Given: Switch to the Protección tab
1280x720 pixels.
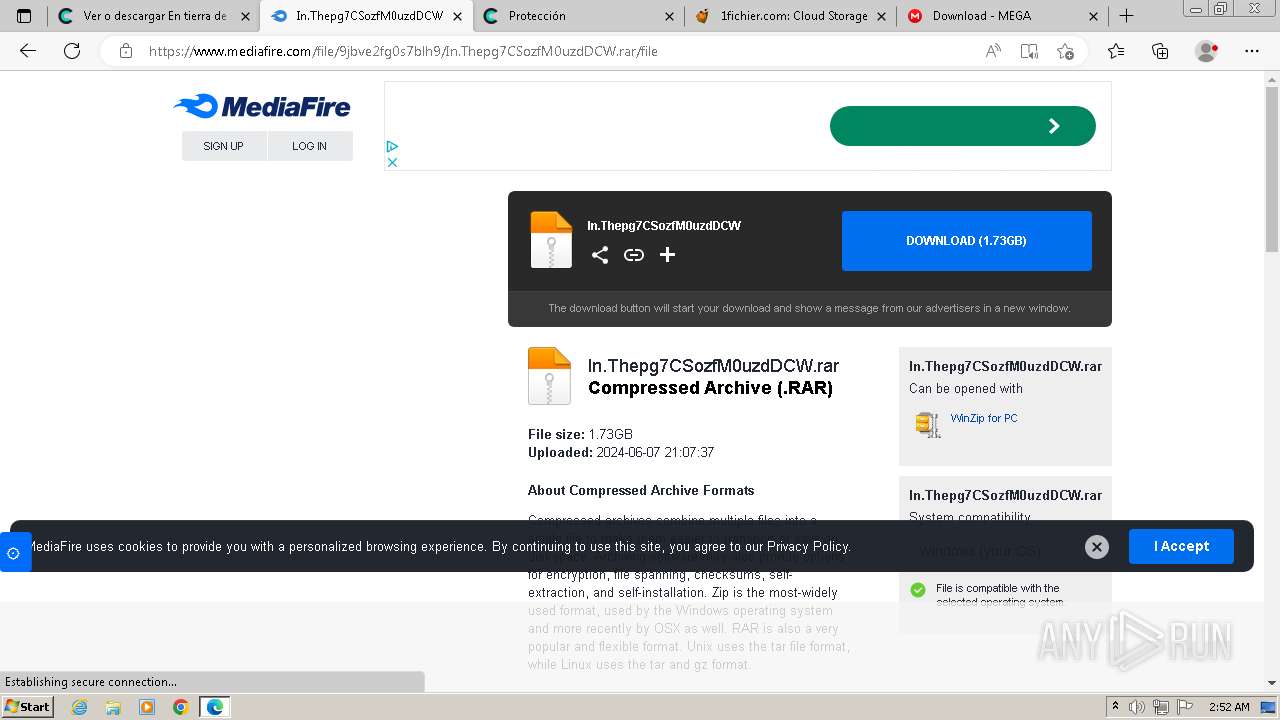Looking at the screenshot, I should tap(578, 16).
